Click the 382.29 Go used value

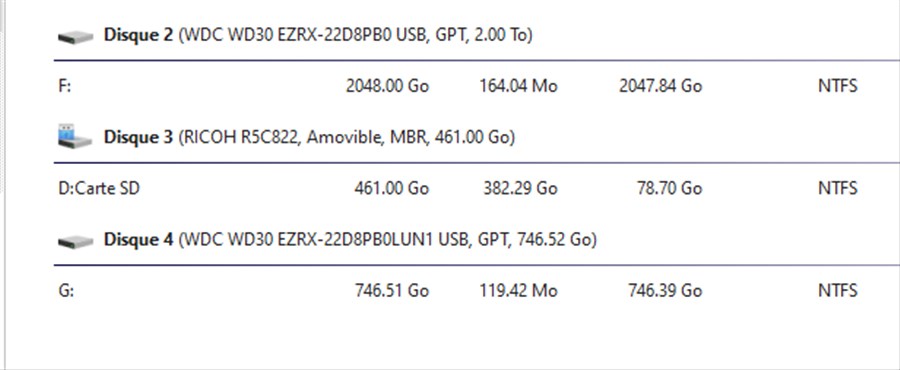[520, 188]
